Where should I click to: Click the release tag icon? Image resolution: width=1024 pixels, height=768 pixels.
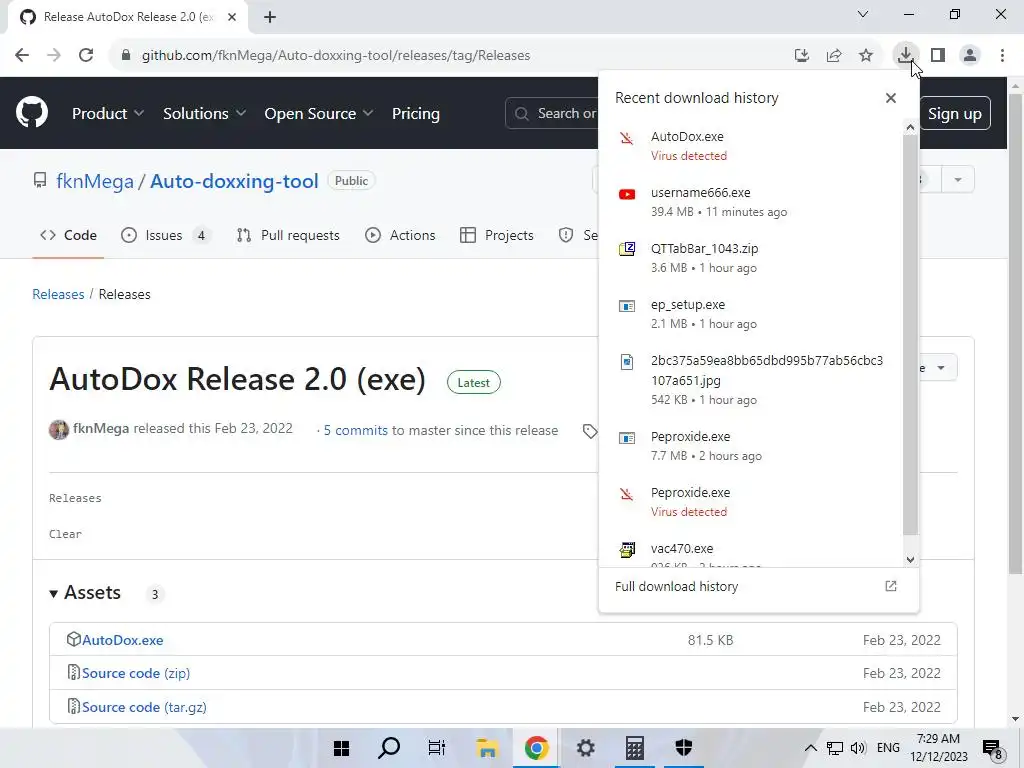pyautogui.click(x=590, y=430)
